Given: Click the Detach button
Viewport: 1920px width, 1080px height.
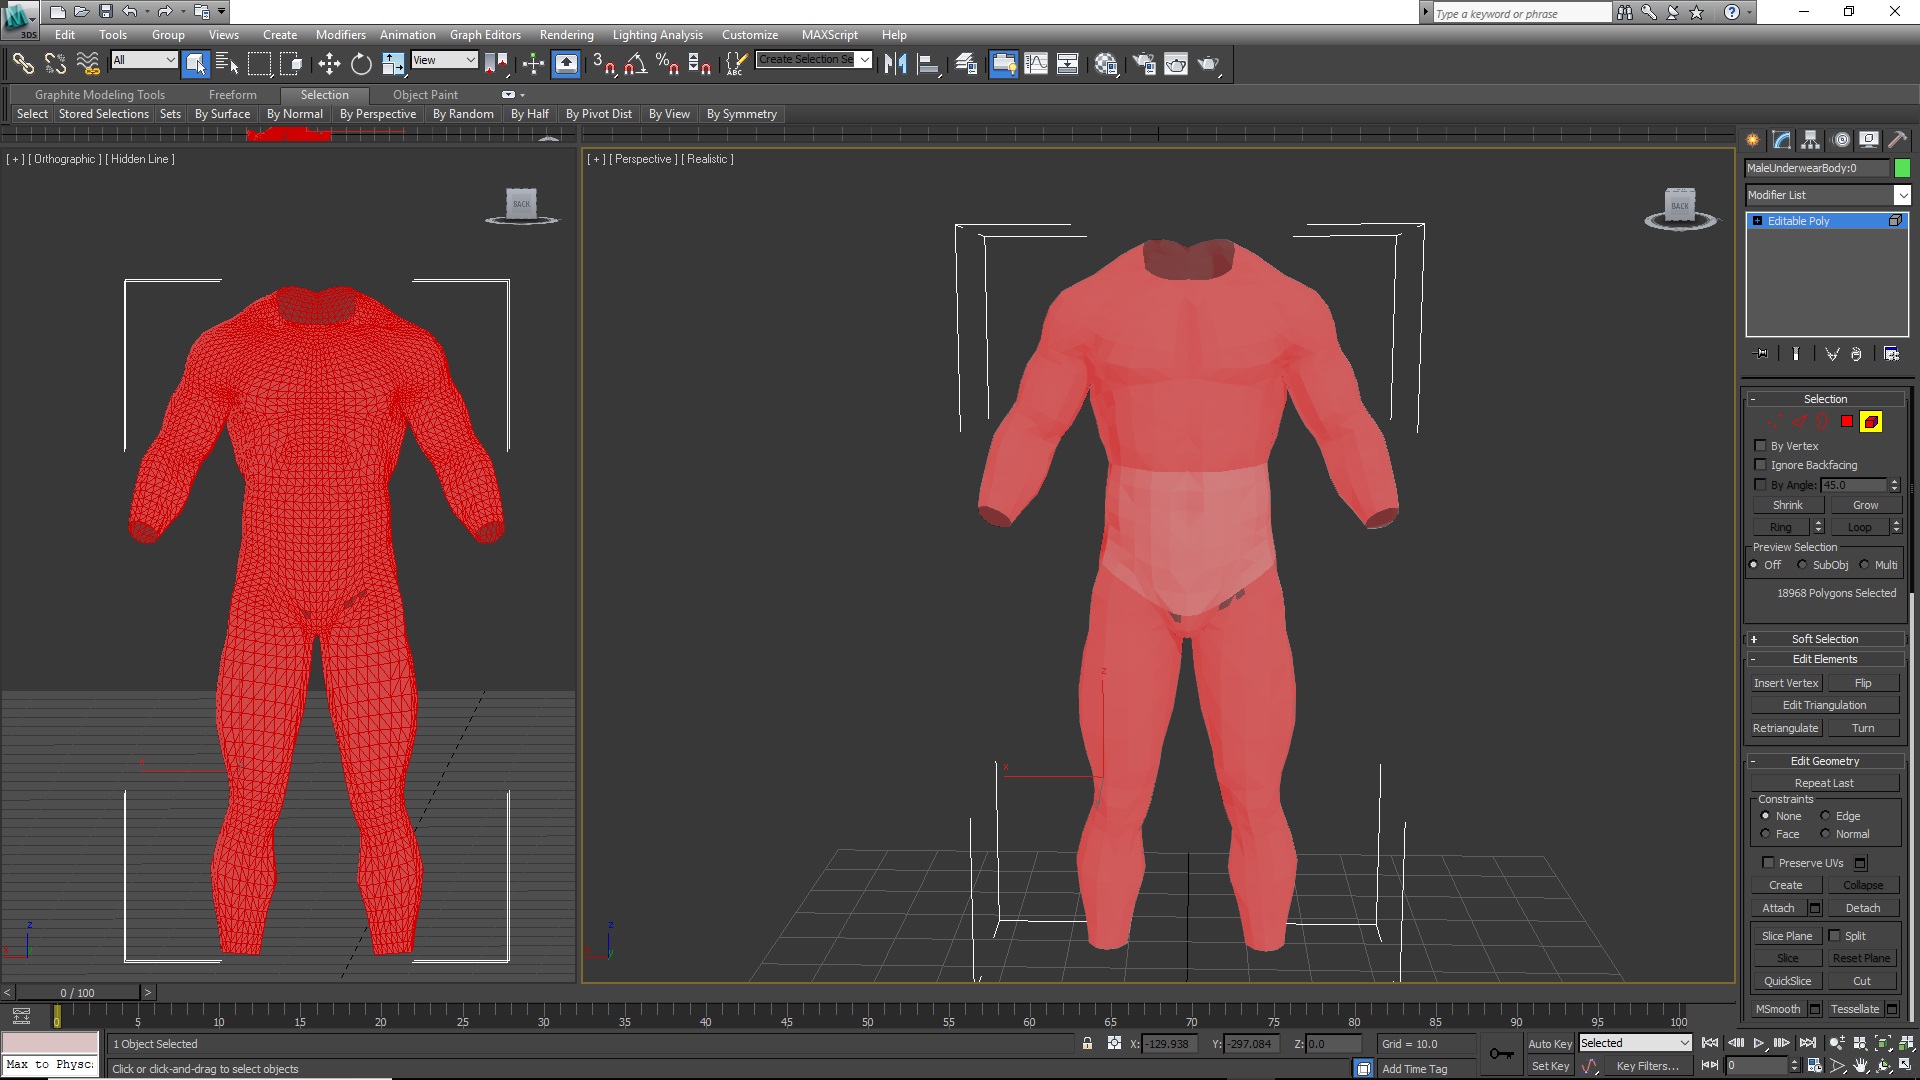Looking at the screenshot, I should pyautogui.click(x=1863, y=908).
